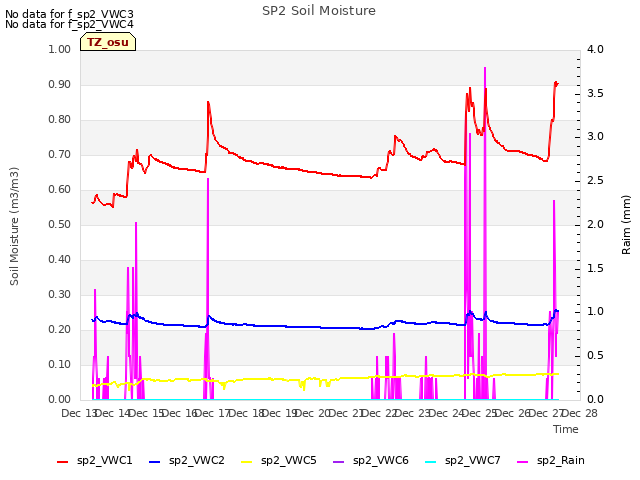640x480 pixels.
Task: Select the sp2_VWC6 legend label
Action: click(x=381, y=461)
